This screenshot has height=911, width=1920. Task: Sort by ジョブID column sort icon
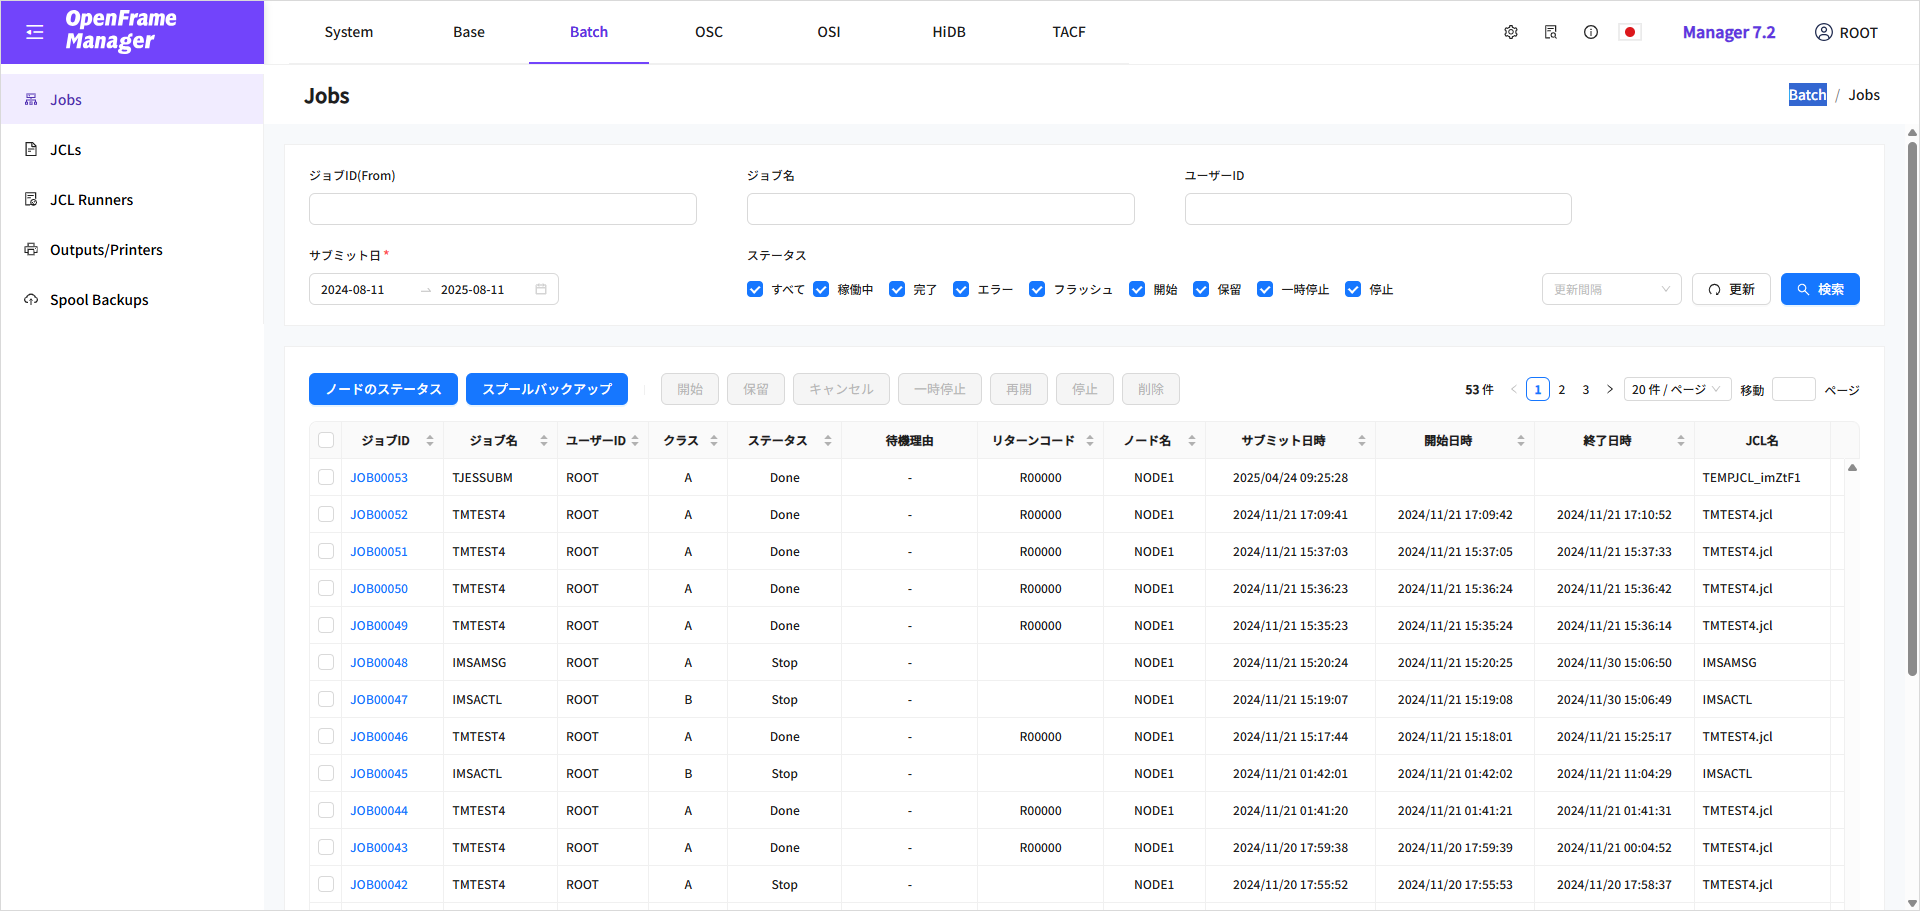430,441
